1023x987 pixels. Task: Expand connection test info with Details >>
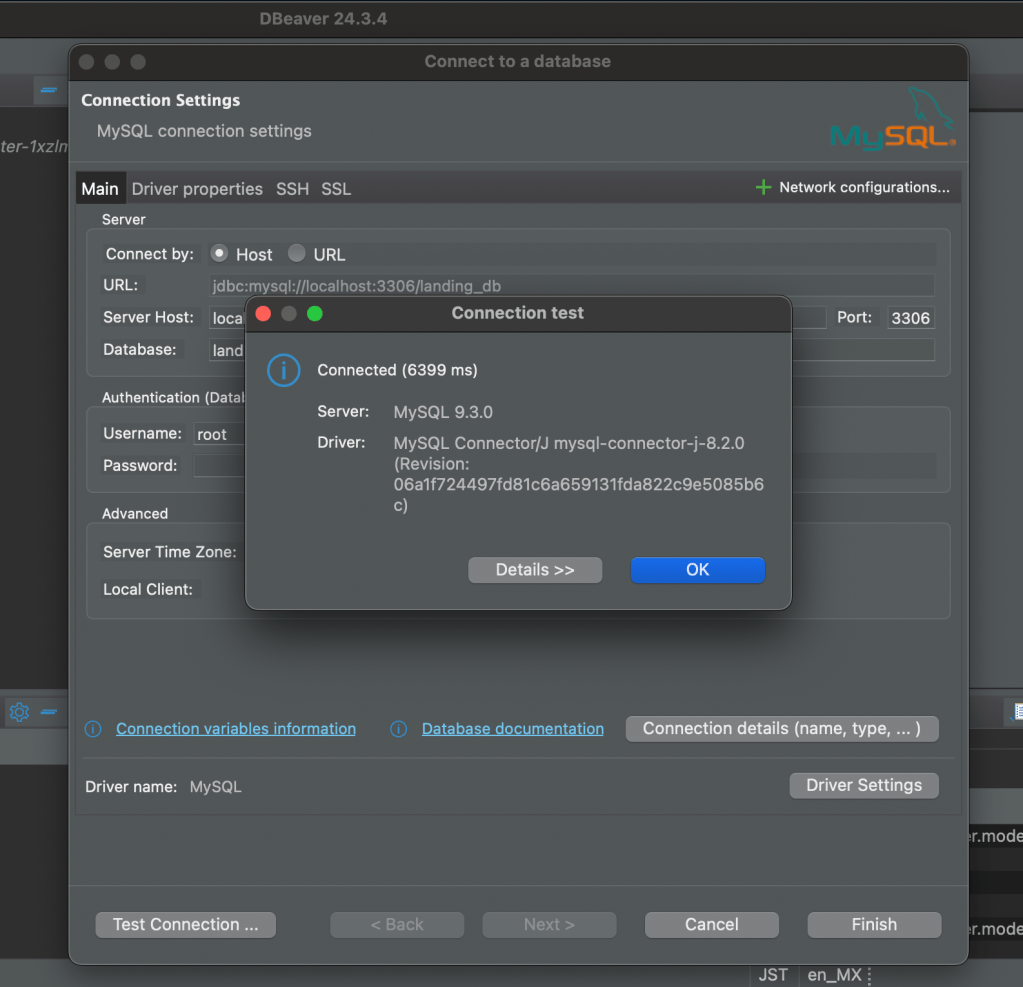click(x=535, y=570)
